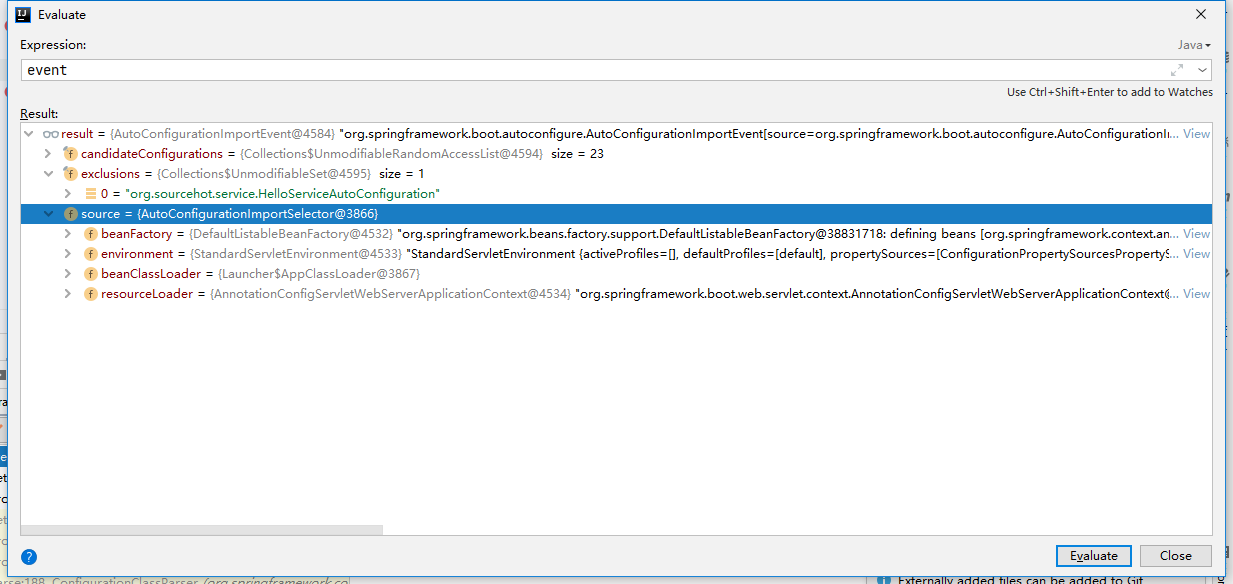Expand the candidateConfigurations node

47,154
